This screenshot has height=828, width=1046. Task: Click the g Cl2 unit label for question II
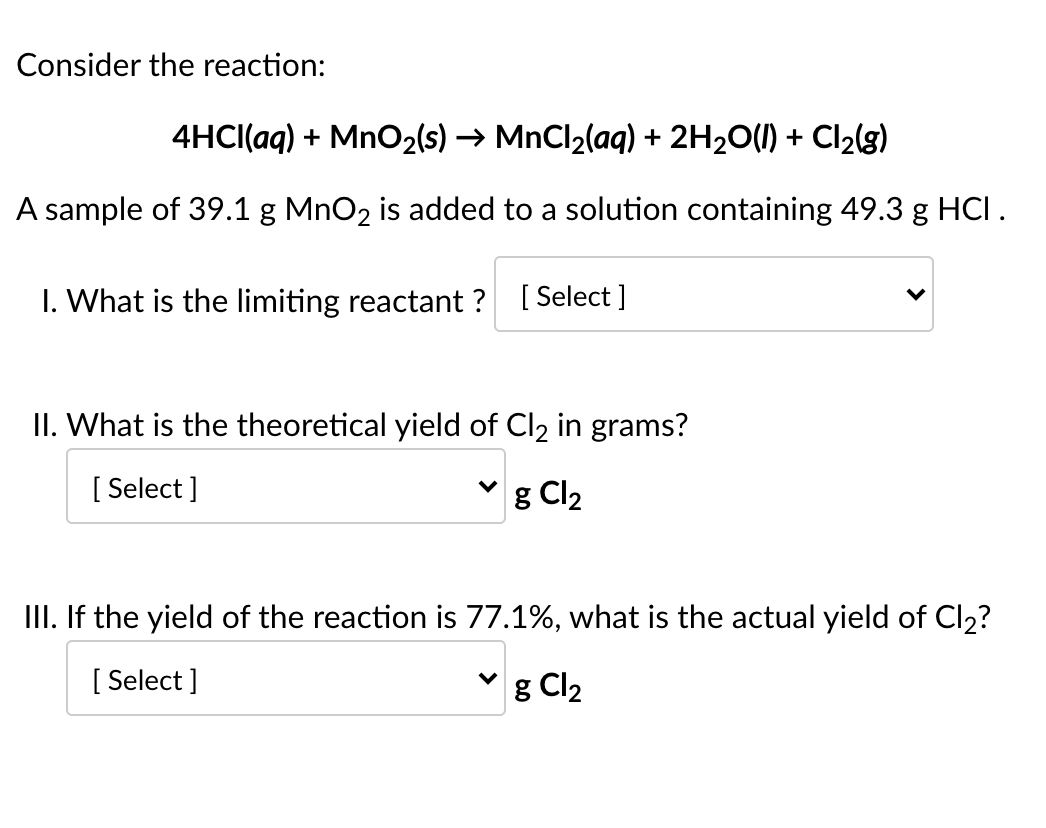tap(548, 495)
